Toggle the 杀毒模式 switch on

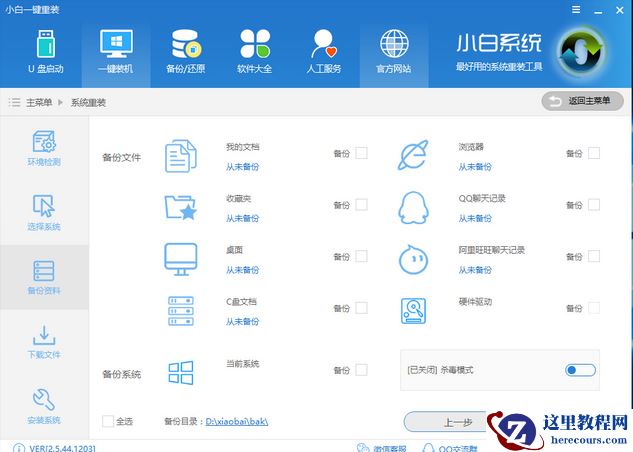tap(580, 370)
